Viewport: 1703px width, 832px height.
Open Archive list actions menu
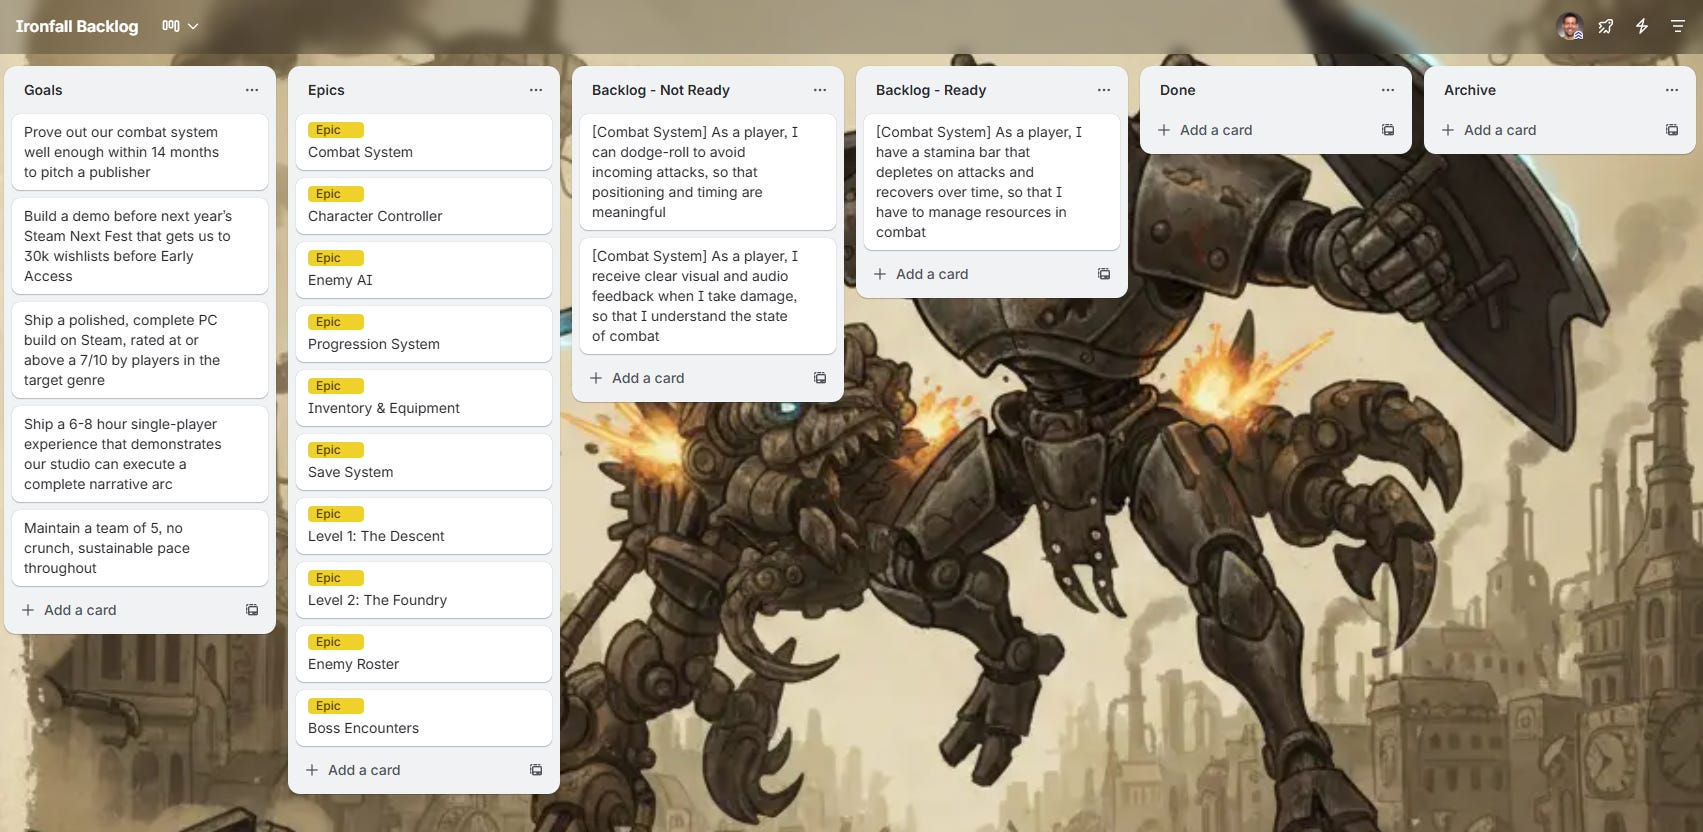point(1672,90)
